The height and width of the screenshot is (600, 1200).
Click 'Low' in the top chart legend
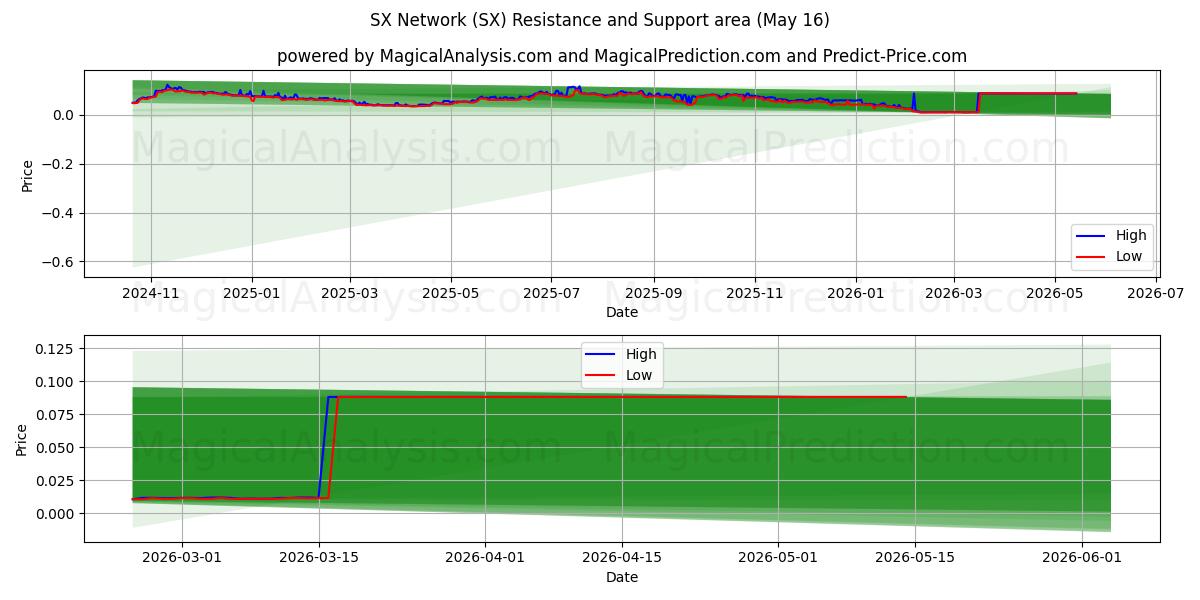pyautogui.click(x=1129, y=257)
